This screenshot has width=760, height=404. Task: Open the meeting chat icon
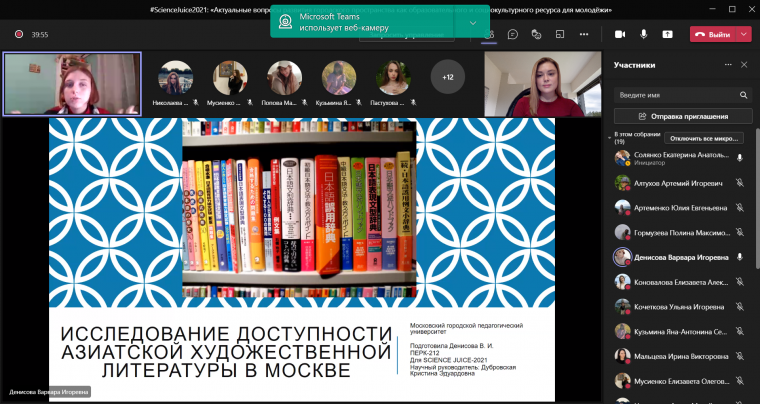[x=512, y=34]
